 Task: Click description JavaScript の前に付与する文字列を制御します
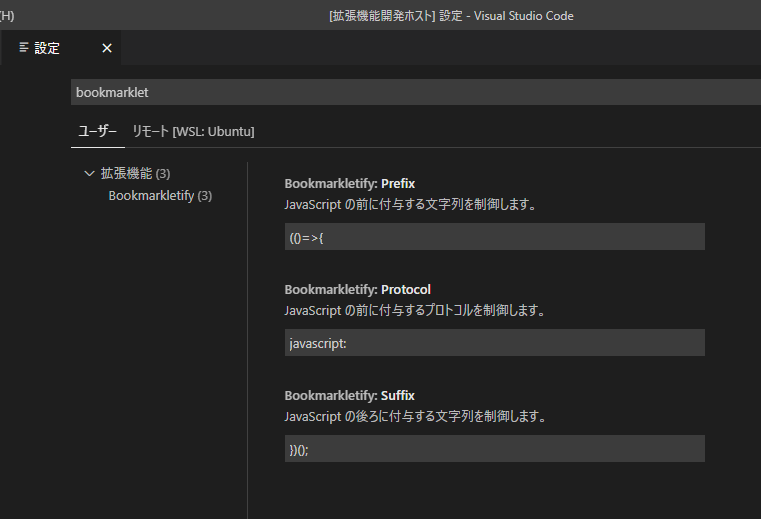point(411,204)
